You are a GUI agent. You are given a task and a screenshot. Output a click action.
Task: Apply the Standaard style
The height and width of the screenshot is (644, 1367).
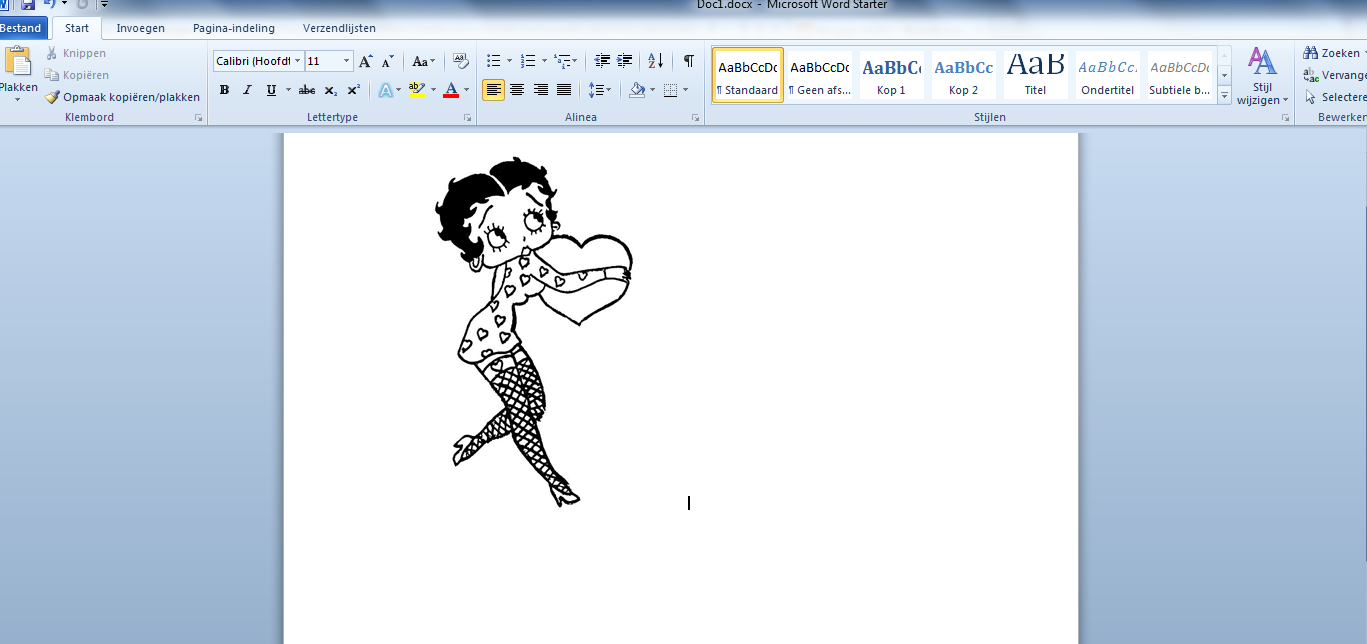coord(747,75)
